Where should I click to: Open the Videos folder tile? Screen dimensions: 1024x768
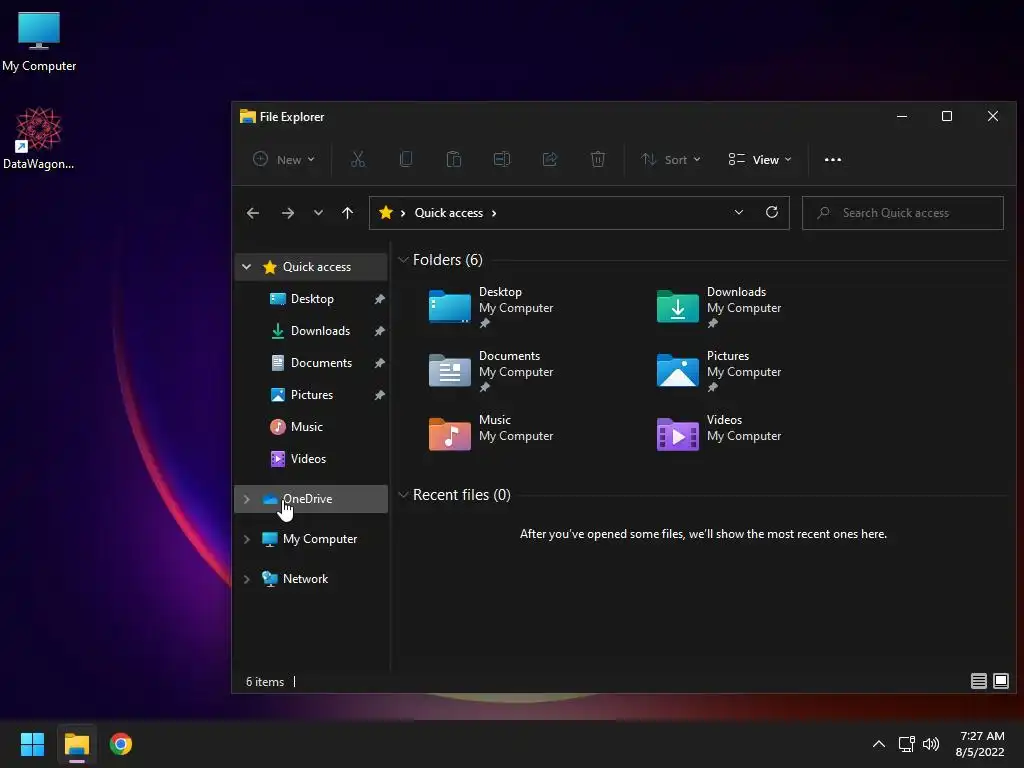[719, 434]
